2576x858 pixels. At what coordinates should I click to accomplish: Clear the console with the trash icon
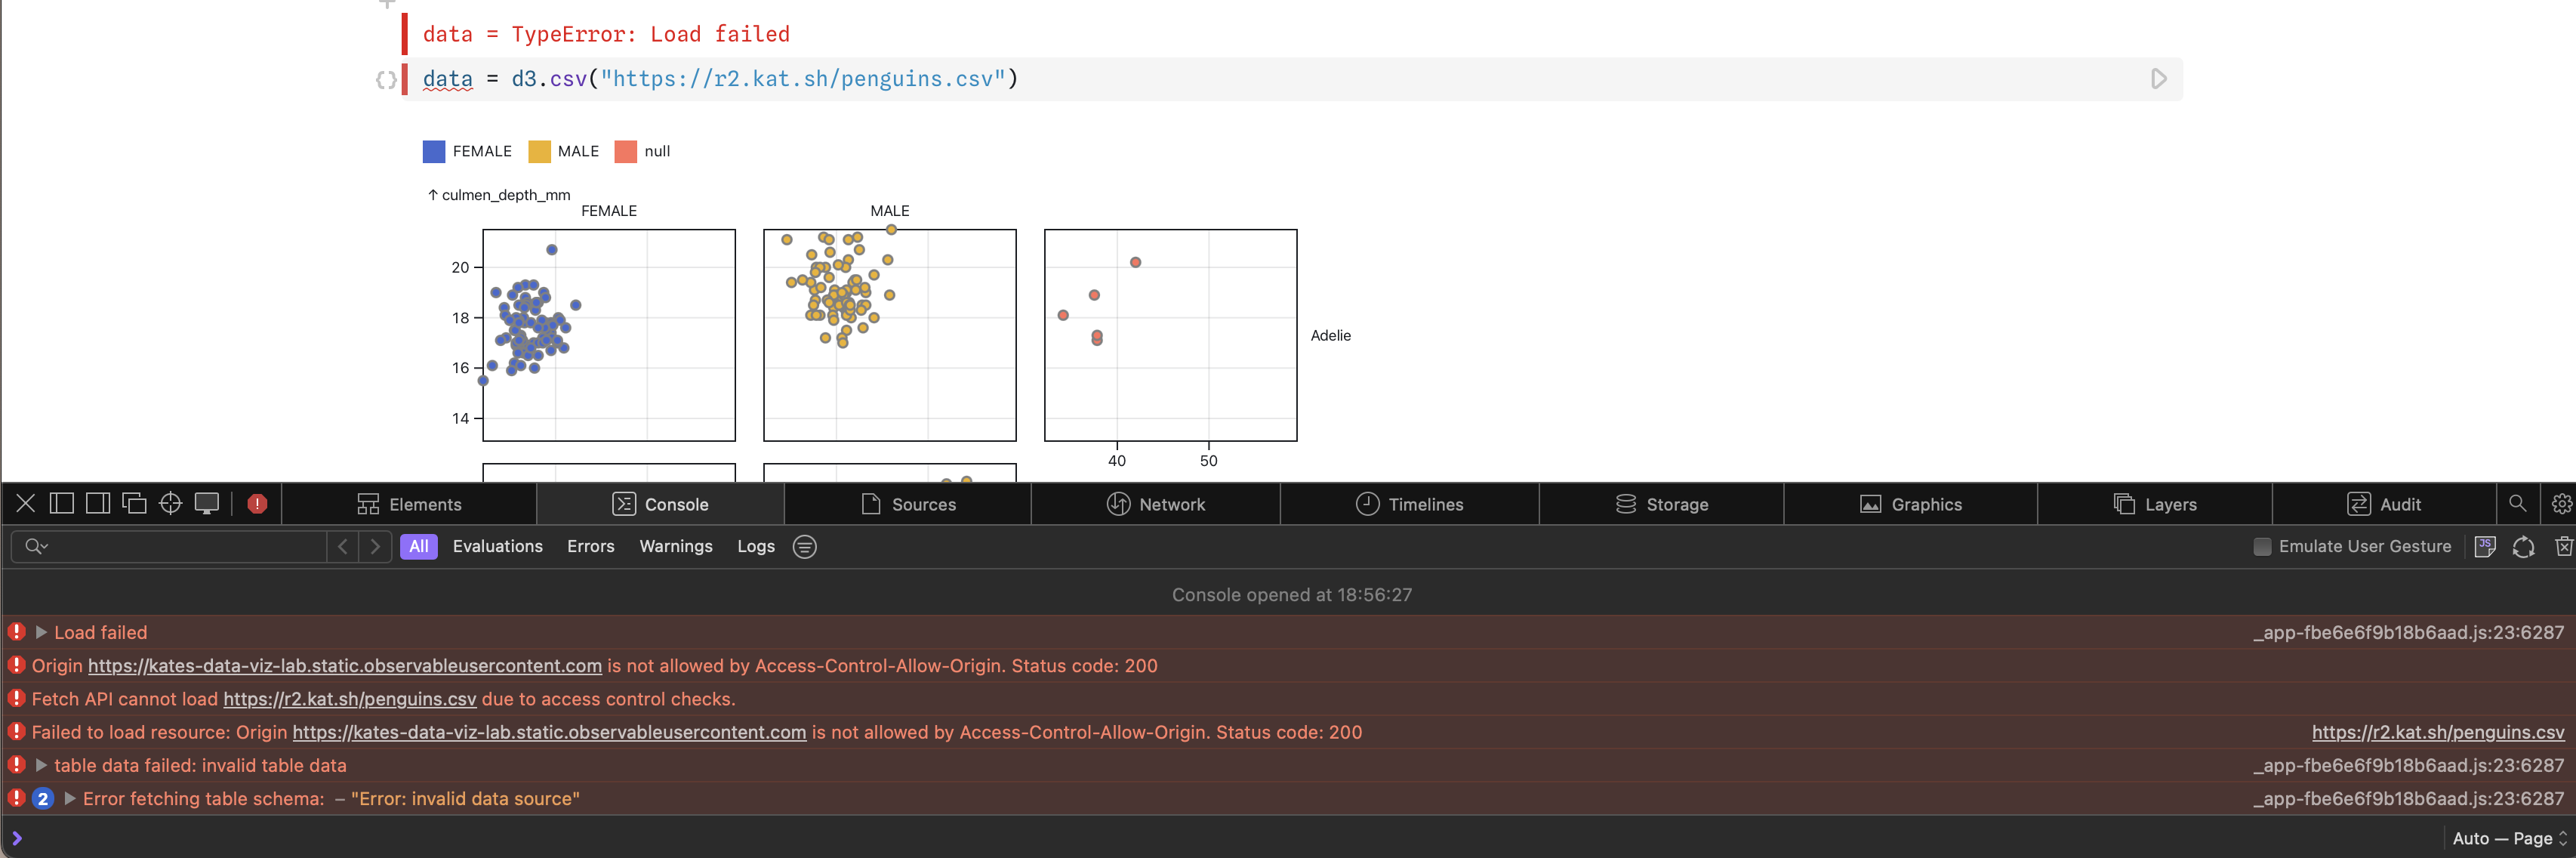pos(2563,546)
